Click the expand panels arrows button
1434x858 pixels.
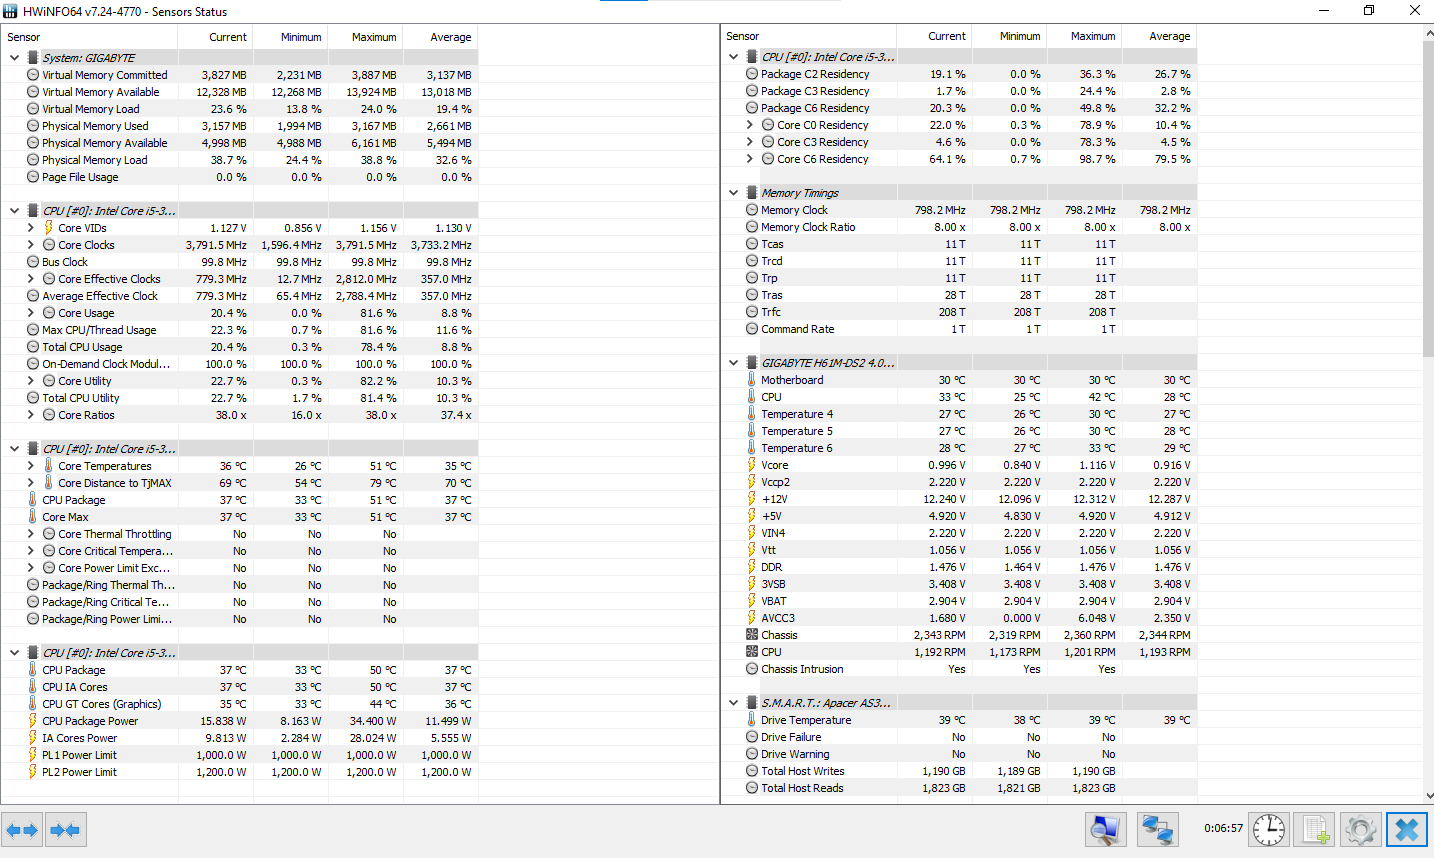click(x=22, y=830)
